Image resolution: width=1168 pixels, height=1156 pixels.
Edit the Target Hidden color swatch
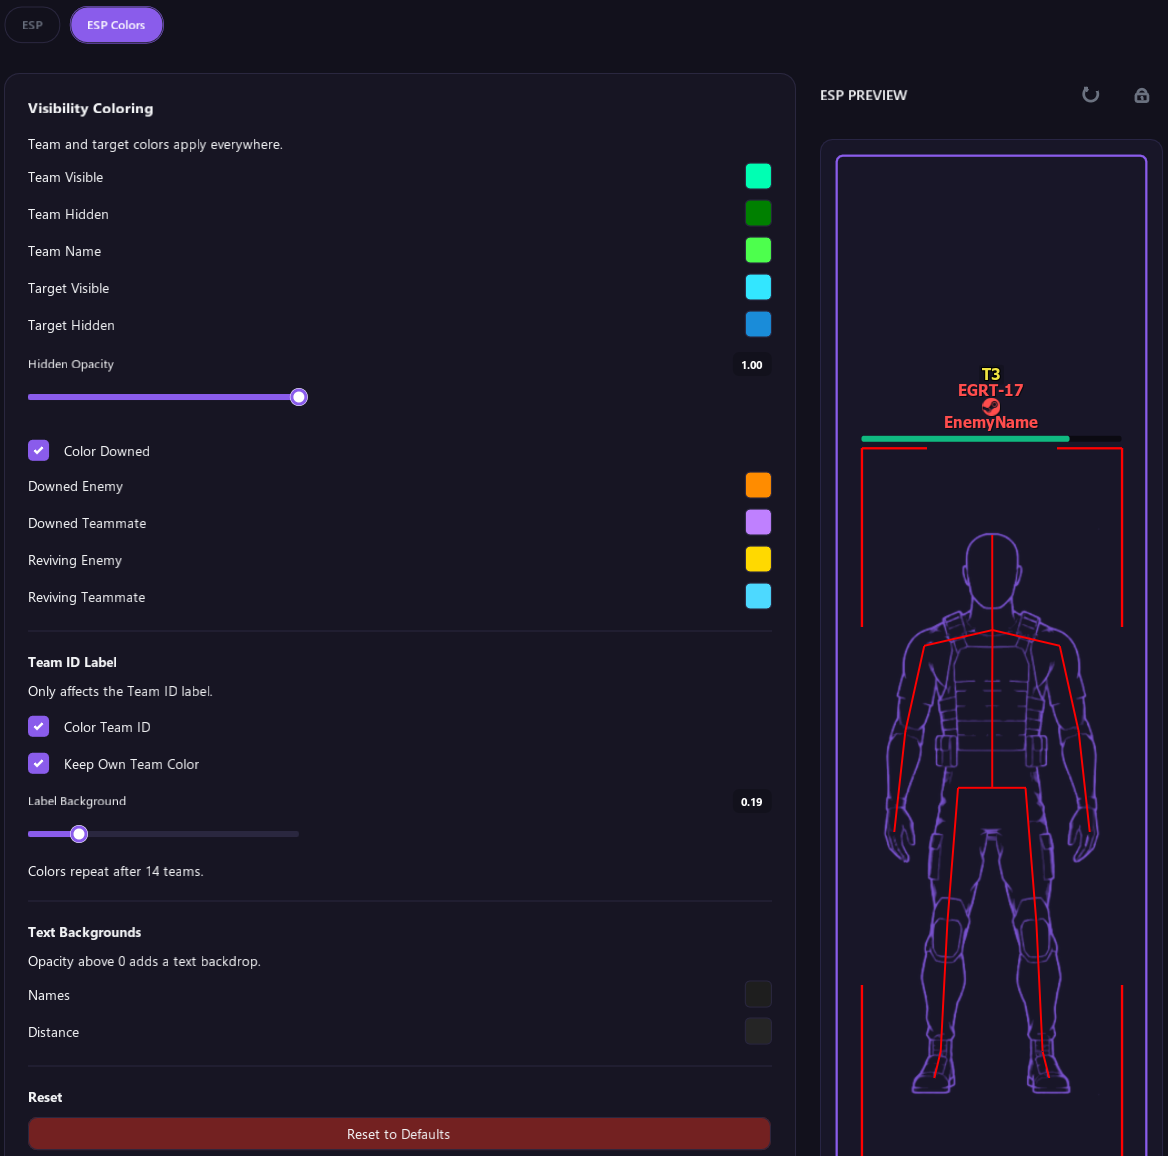pyautogui.click(x=758, y=324)
